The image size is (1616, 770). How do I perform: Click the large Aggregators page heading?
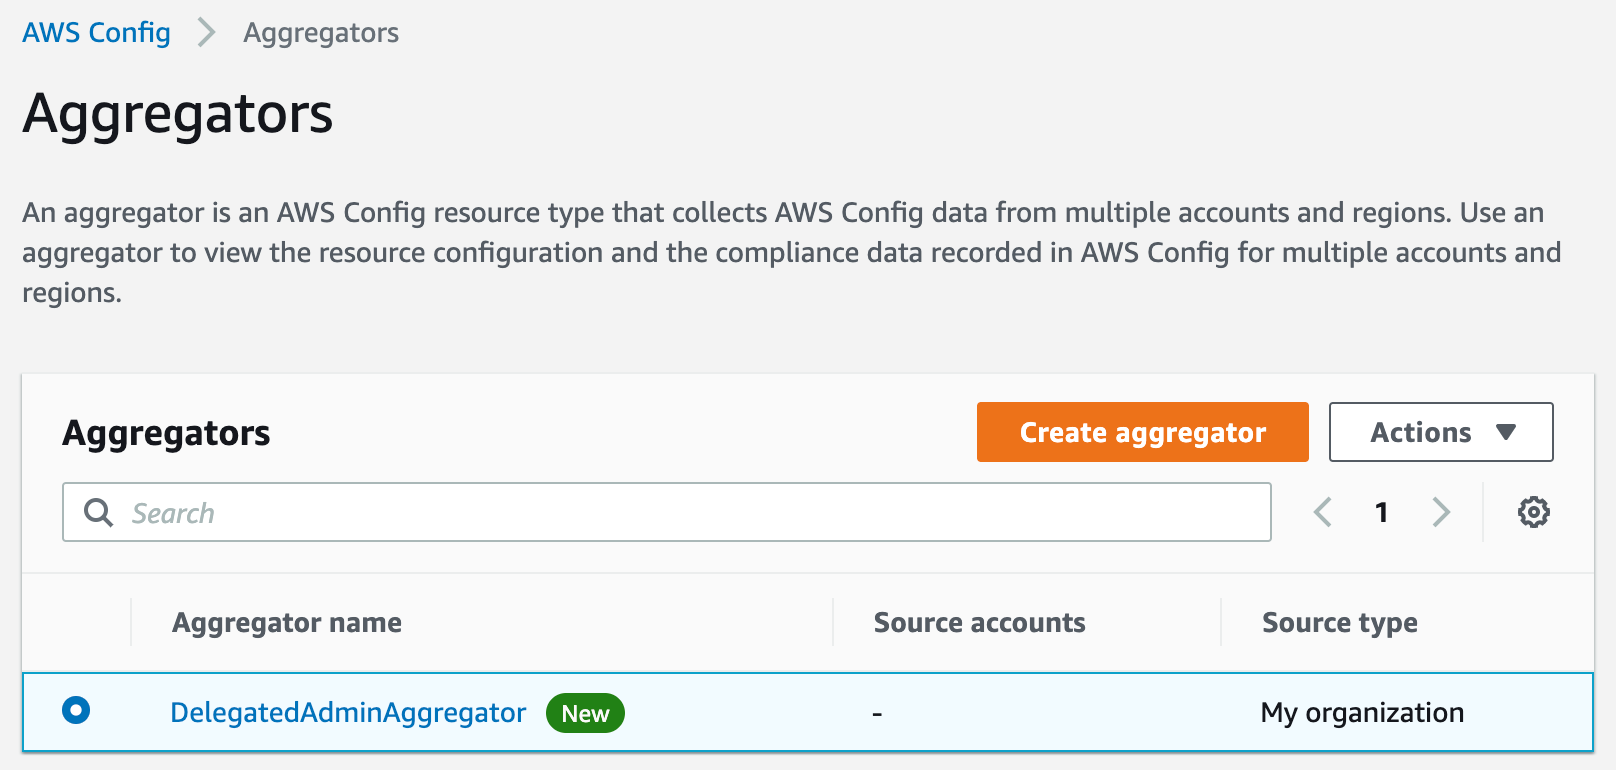pyautogui.click(x=178, y=113)
